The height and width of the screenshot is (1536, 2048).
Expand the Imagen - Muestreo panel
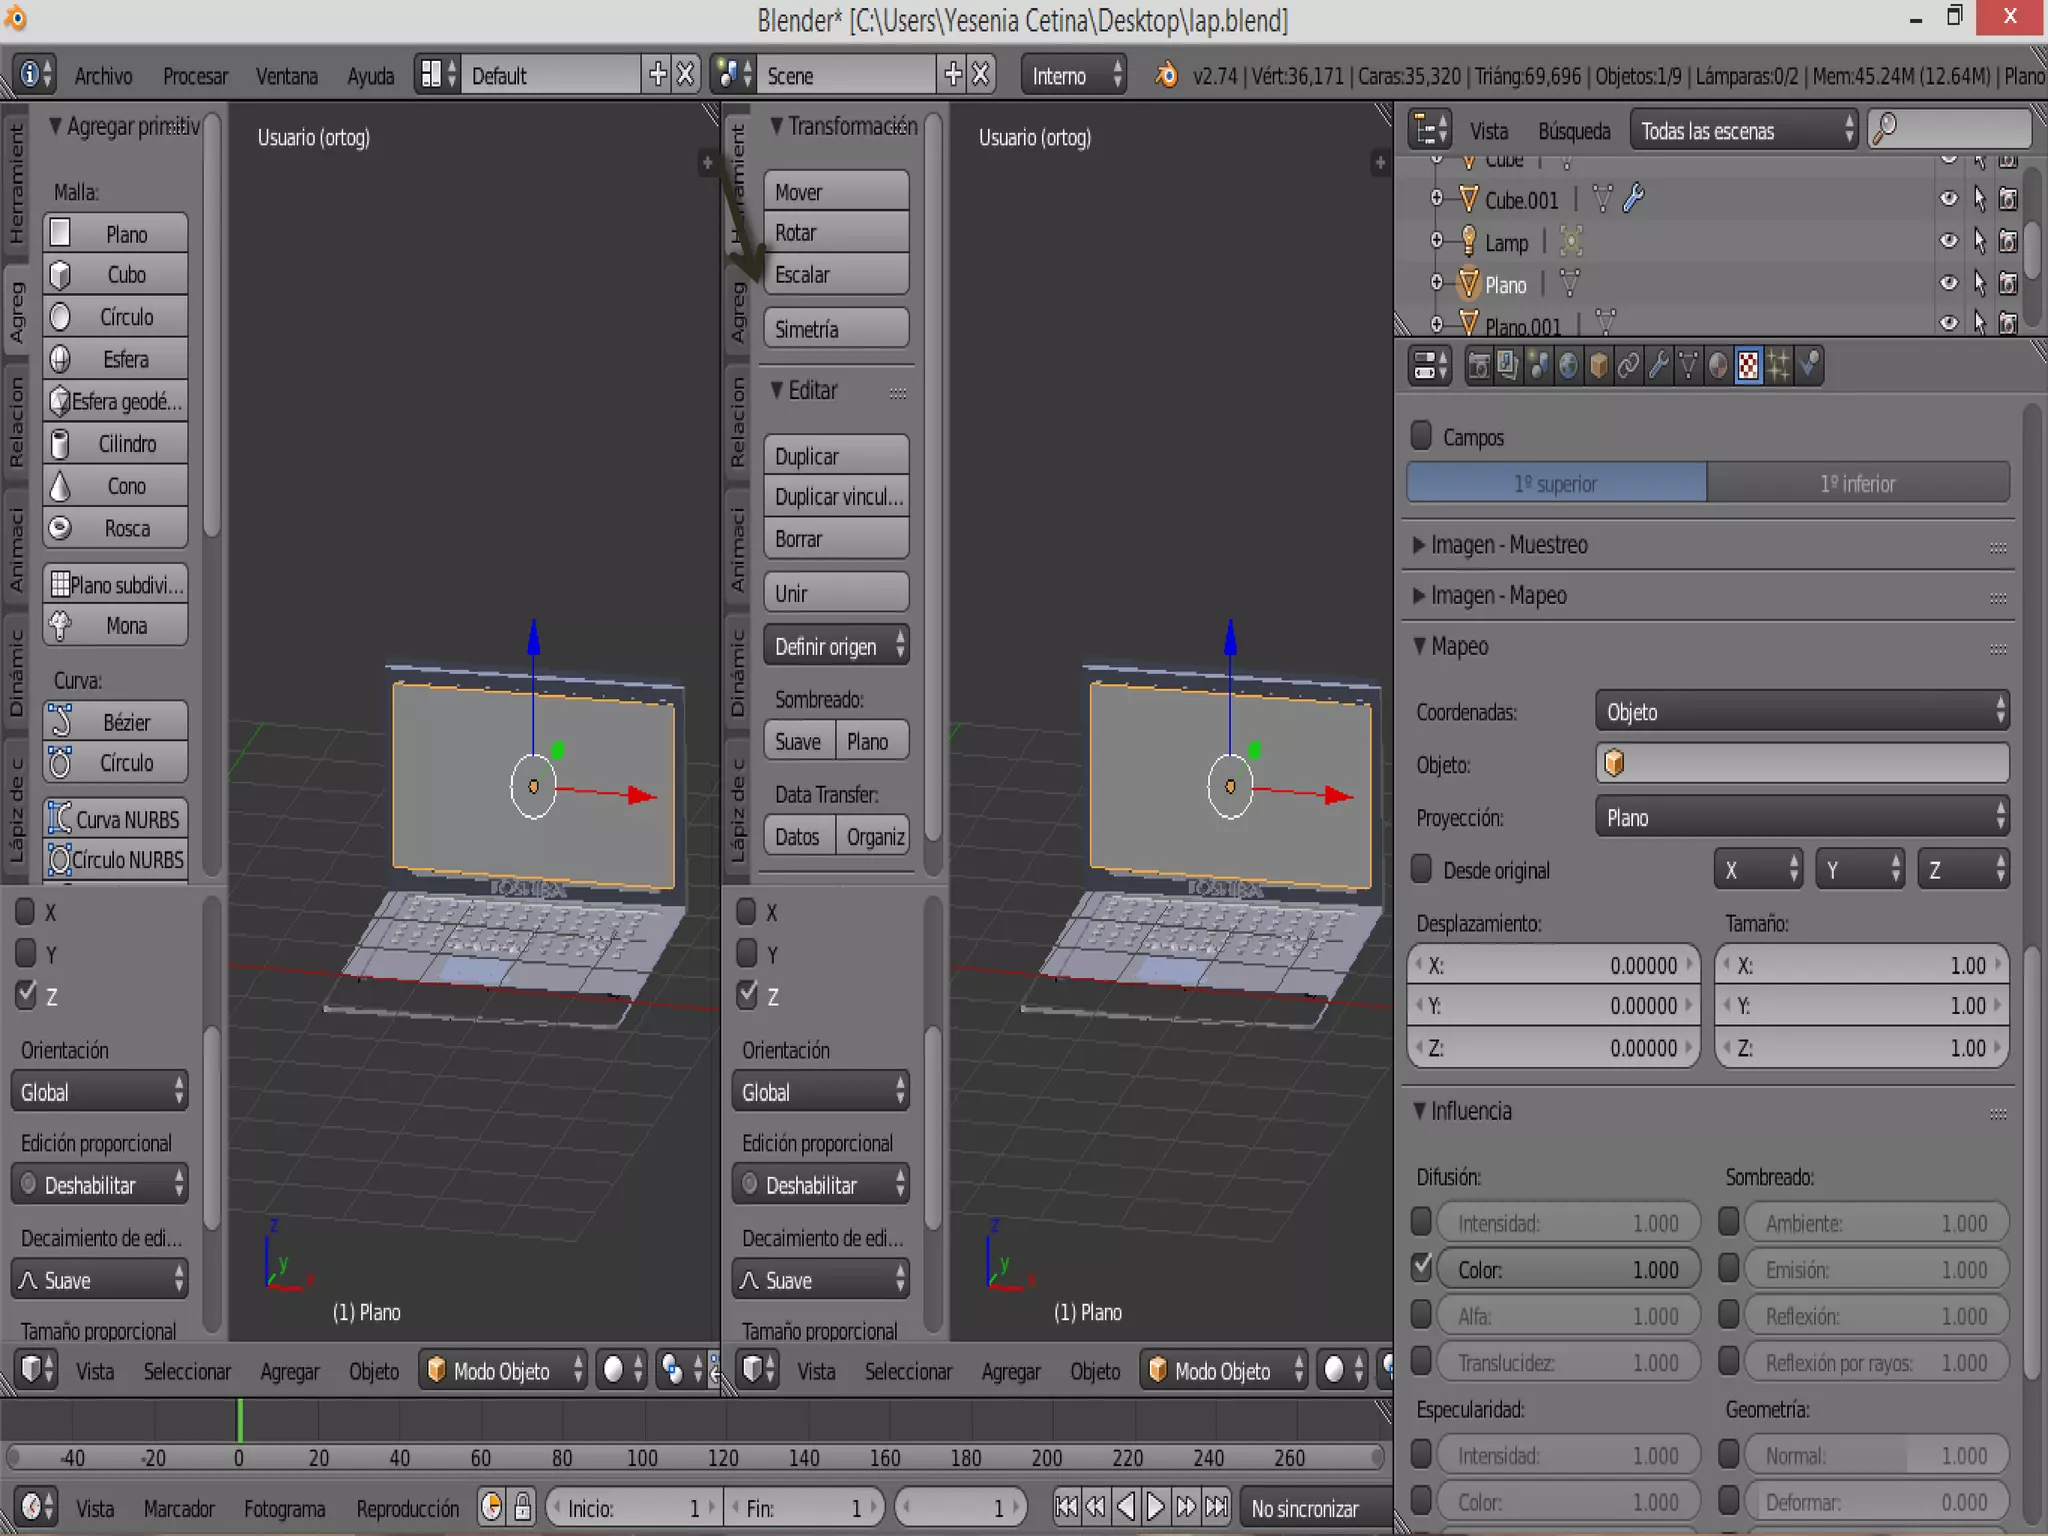tap(1508, 545)
